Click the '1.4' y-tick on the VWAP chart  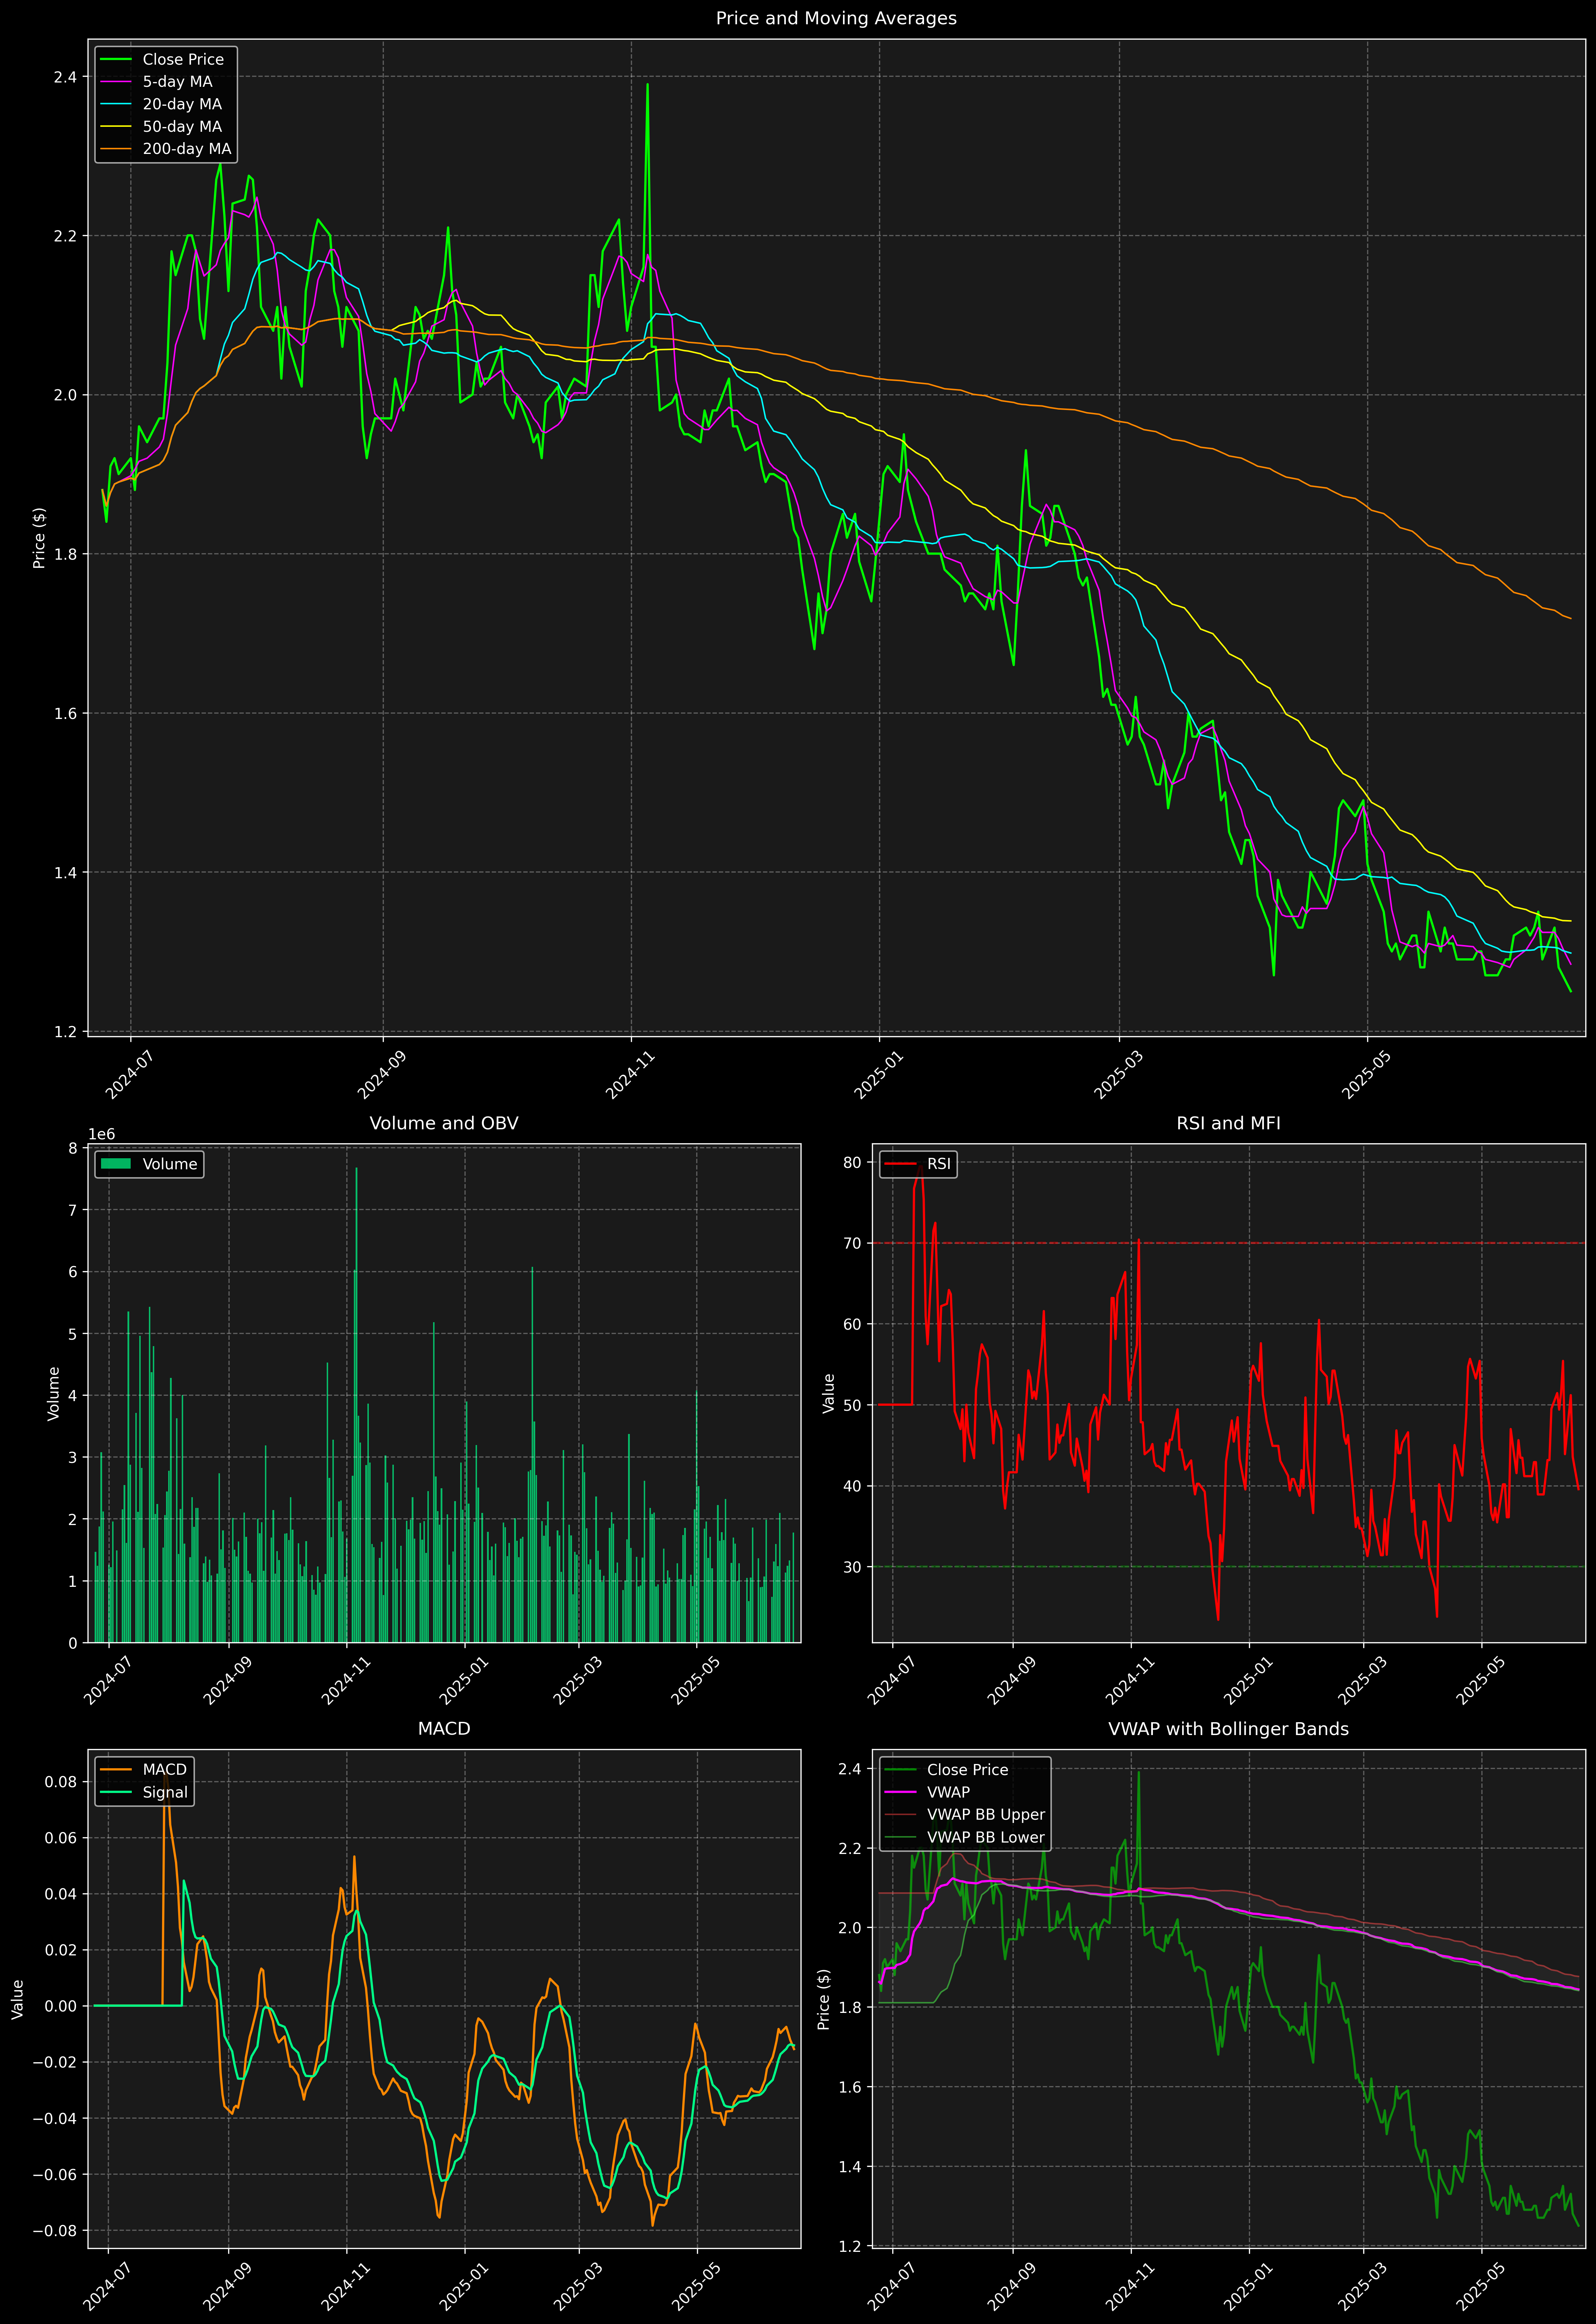(850, 2167)
